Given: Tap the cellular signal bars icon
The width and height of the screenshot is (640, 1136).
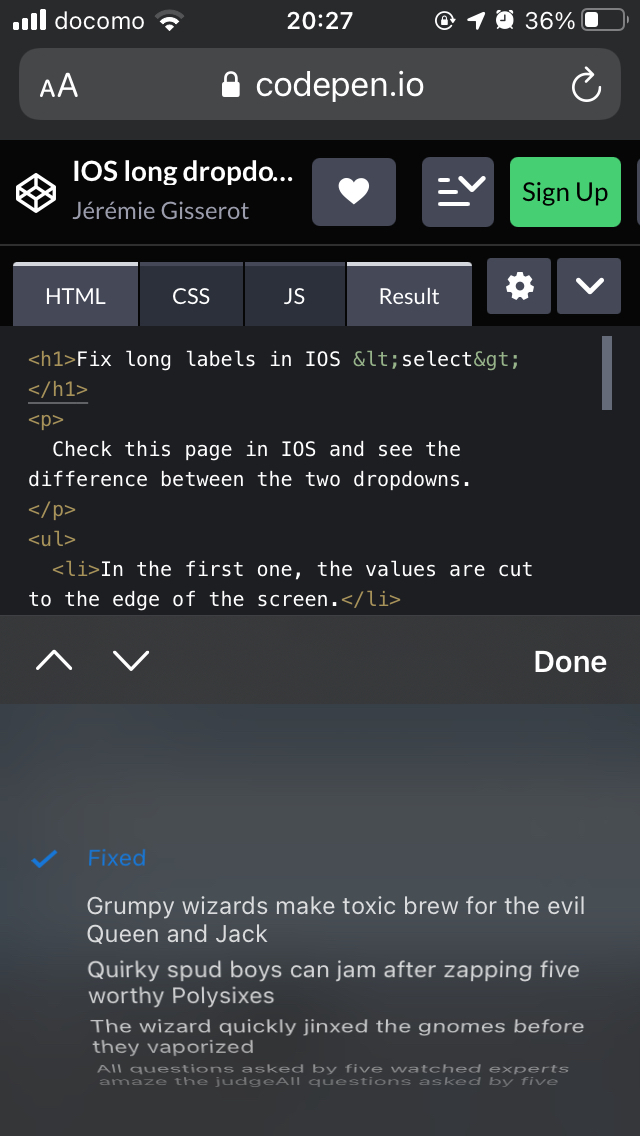Looking at the screenshot, I should coord(30,20).
